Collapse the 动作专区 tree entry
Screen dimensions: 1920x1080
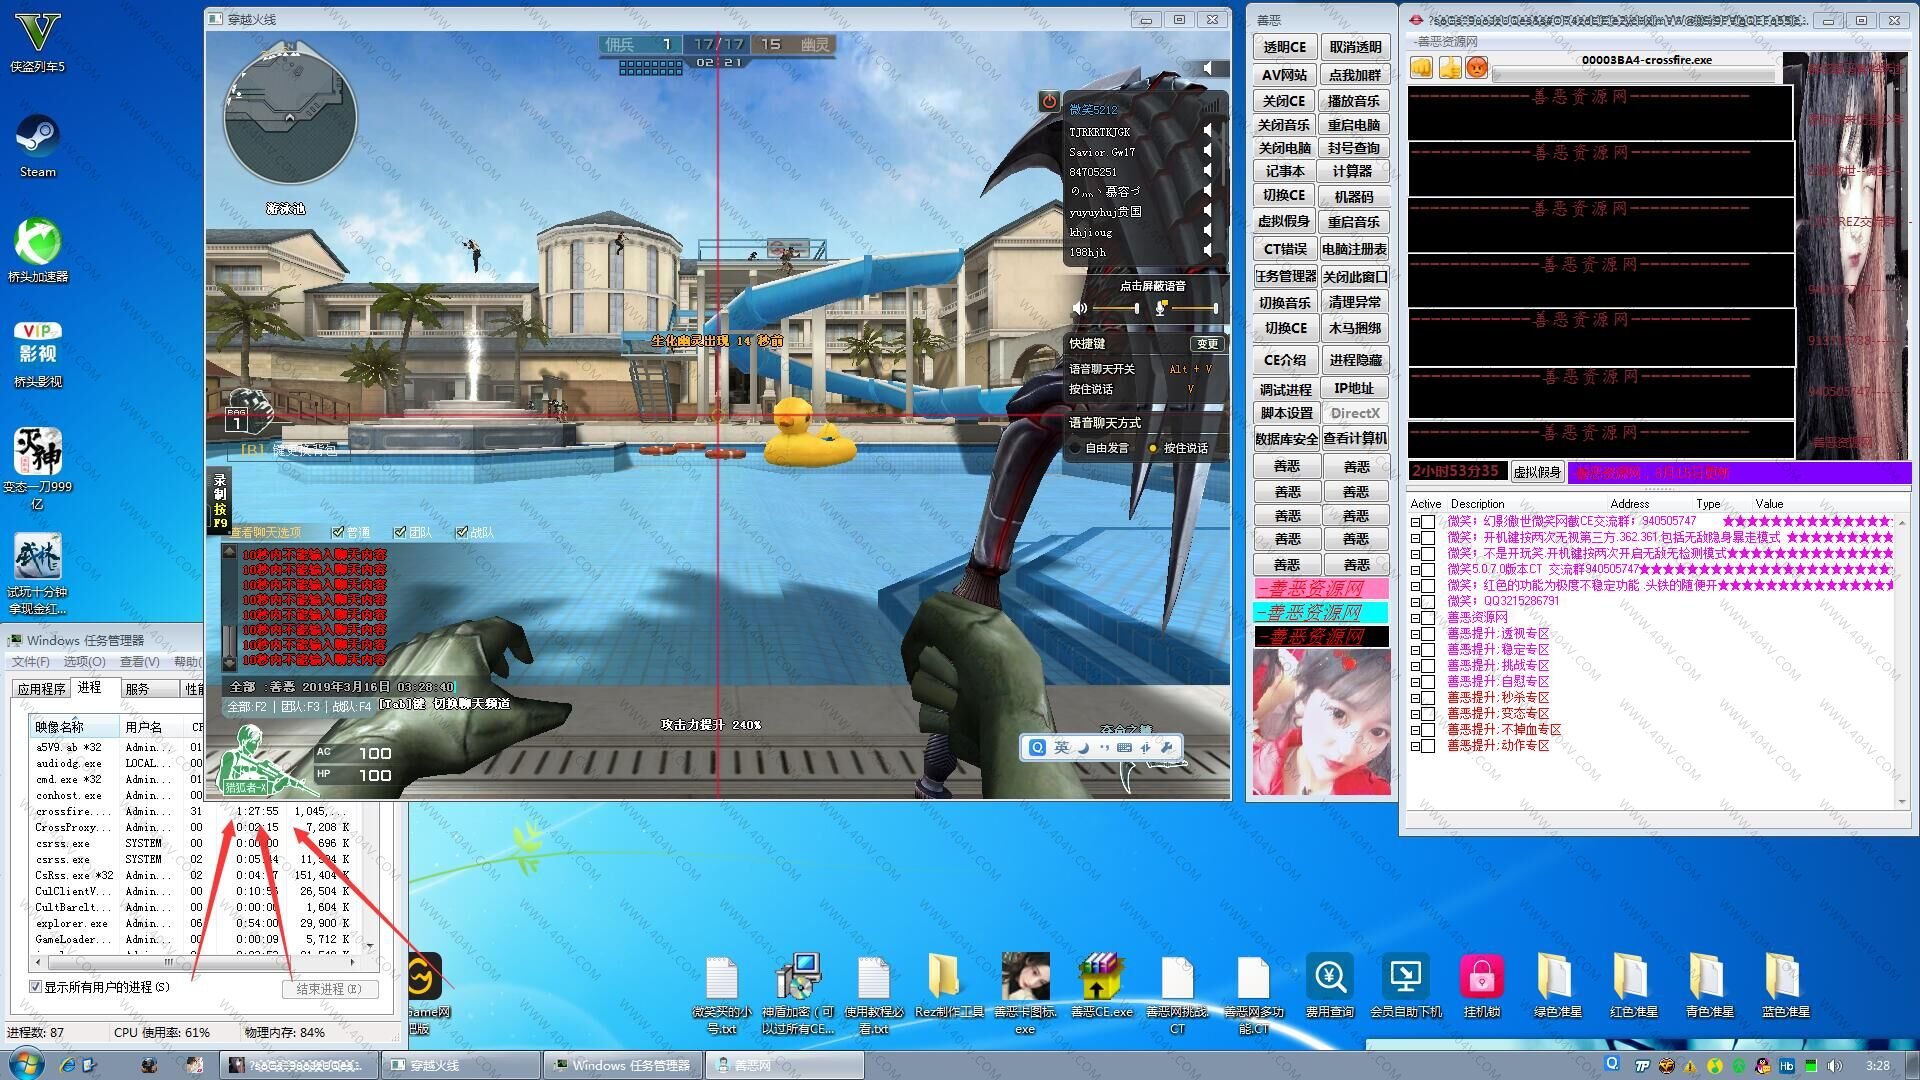tap(1415, 746)
